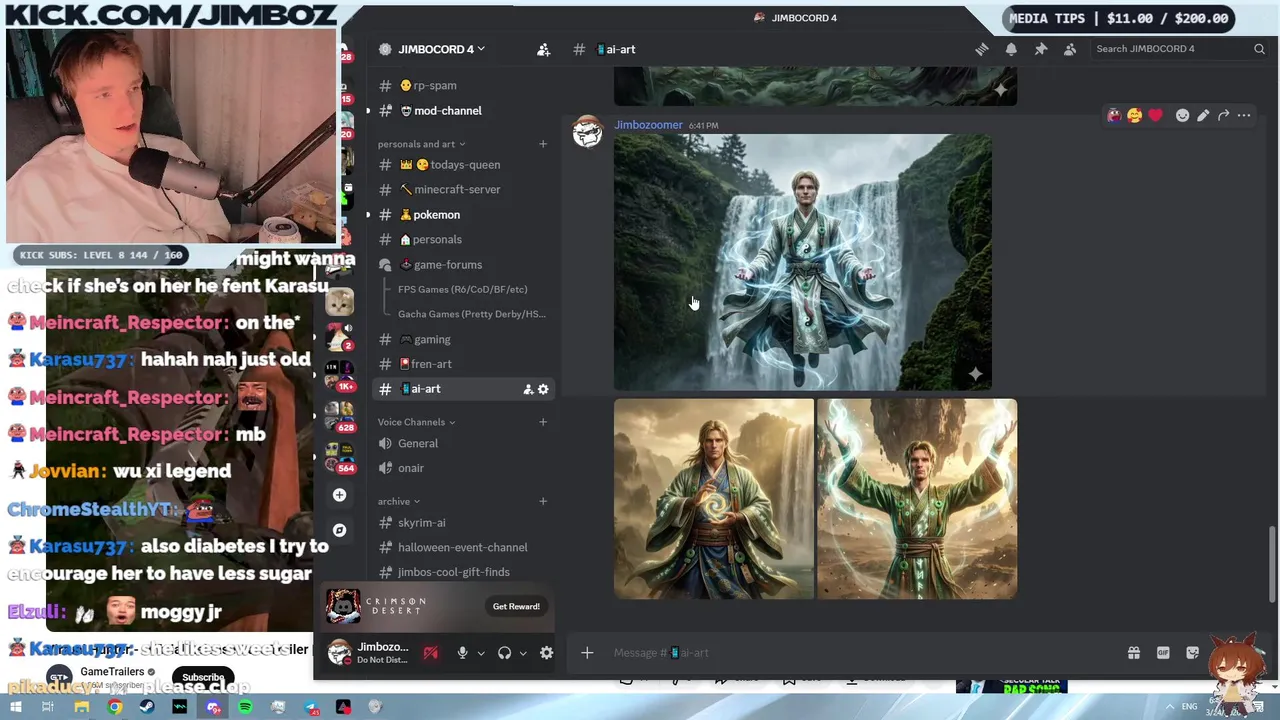The height and width of the screenshot is (720, 1280).
Task: Open the pokemon channel
Action: pos(462,215)
